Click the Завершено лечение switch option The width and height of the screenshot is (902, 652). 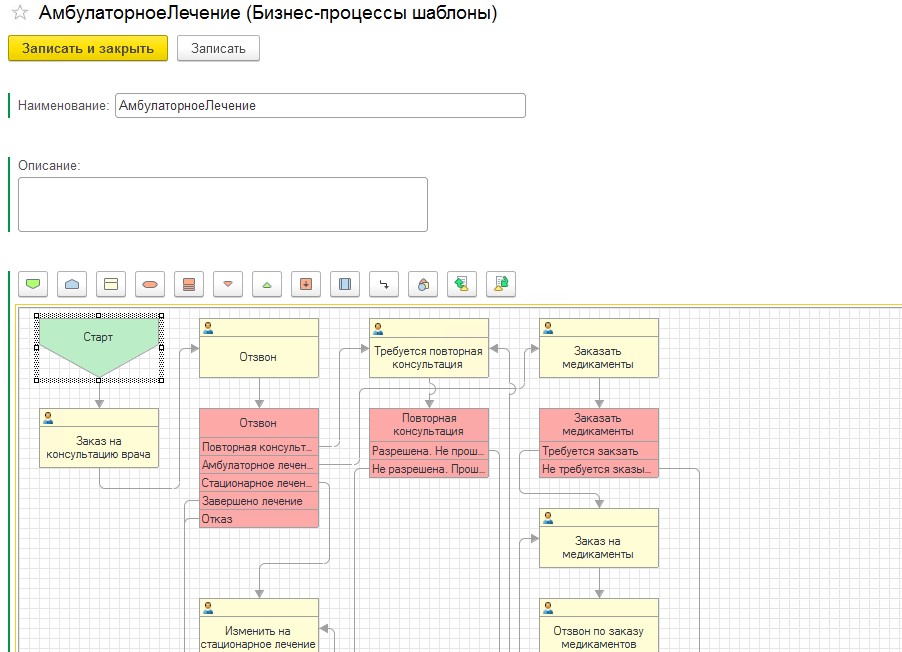click(259, 501)
